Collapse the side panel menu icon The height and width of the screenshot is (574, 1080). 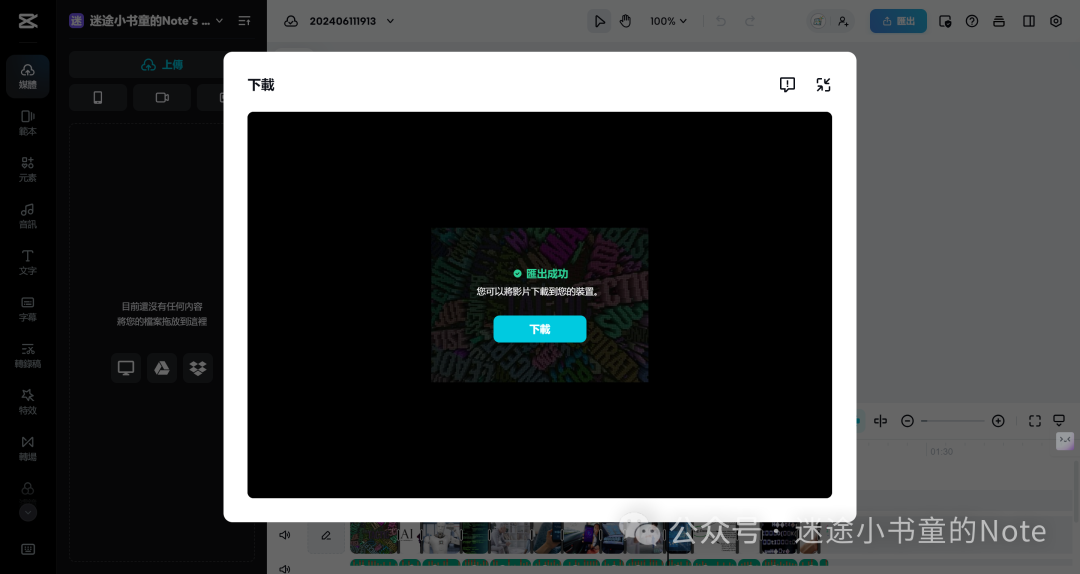pyautogui.click(x=244, y=21)
